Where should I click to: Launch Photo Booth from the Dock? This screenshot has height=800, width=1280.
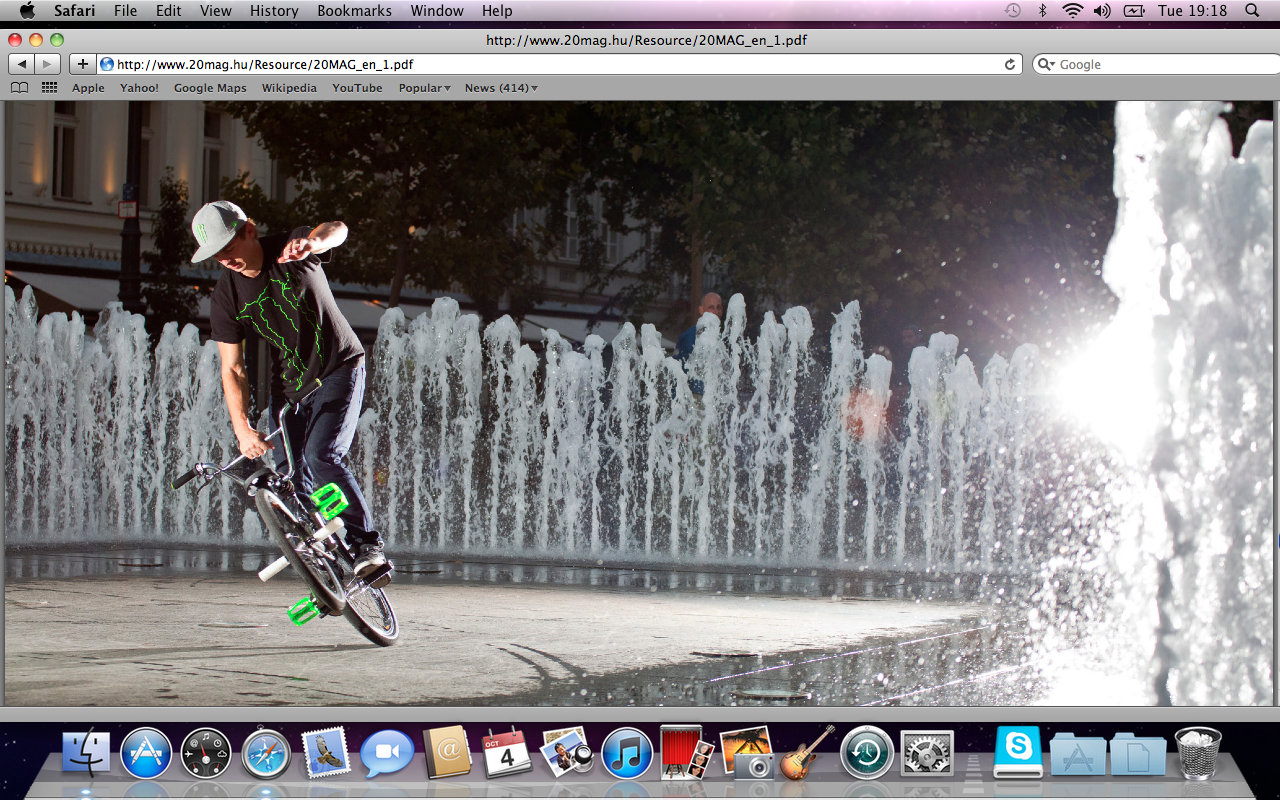pyautogui.click(x=687, y=752)
